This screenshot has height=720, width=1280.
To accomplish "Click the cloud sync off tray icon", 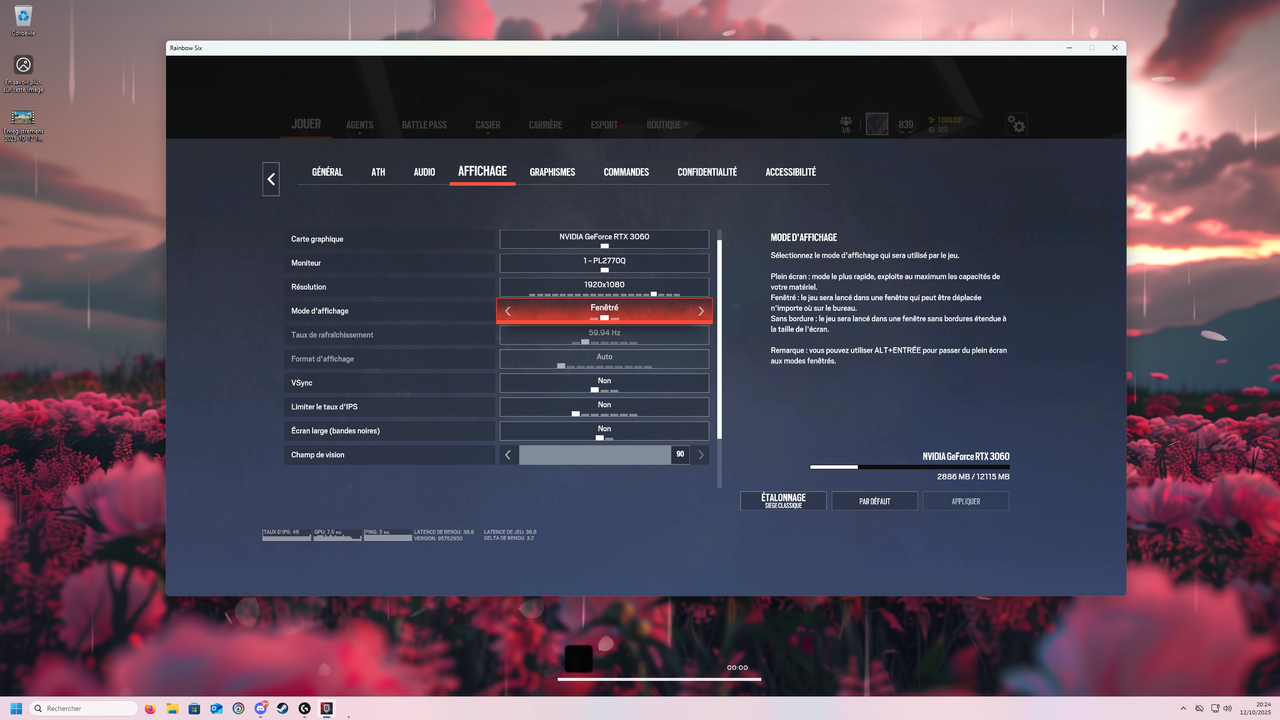I will click(1200, 708).
